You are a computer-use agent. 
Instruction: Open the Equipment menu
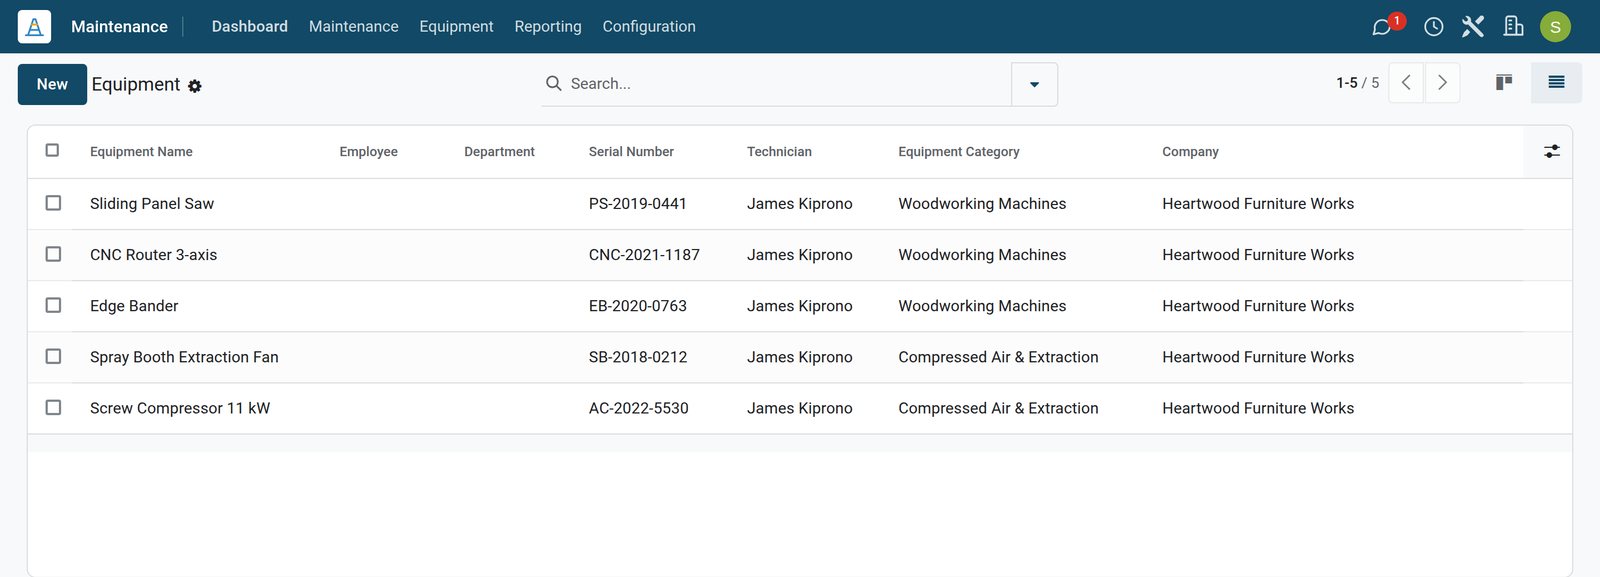click(456, 26)
